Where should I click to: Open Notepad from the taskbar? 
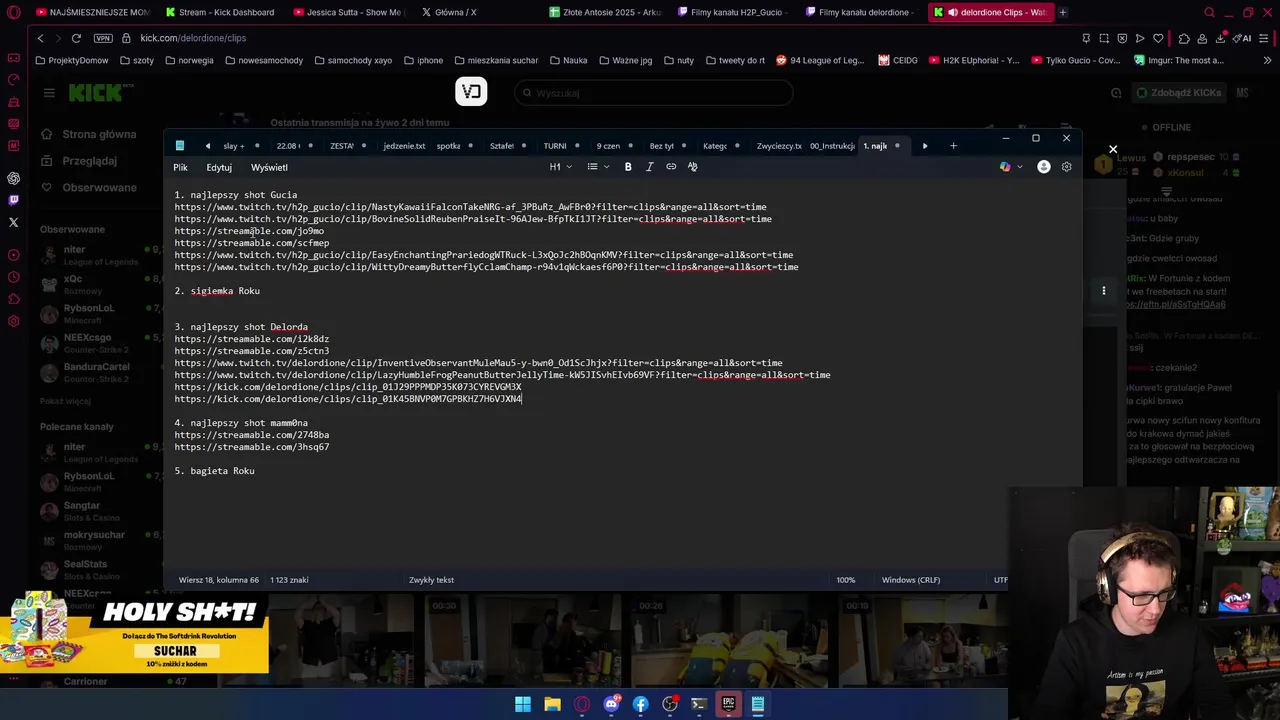pos(758,704)
